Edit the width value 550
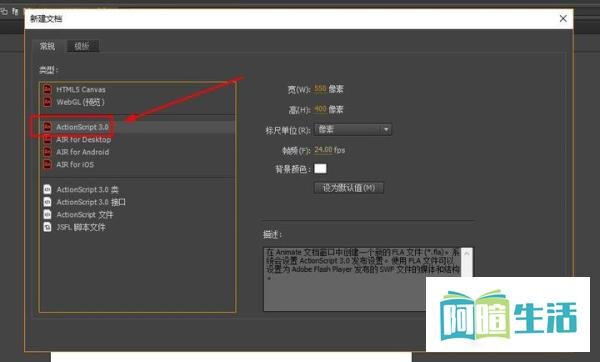The width and height of the screenshot is (600, 362). 320,89
